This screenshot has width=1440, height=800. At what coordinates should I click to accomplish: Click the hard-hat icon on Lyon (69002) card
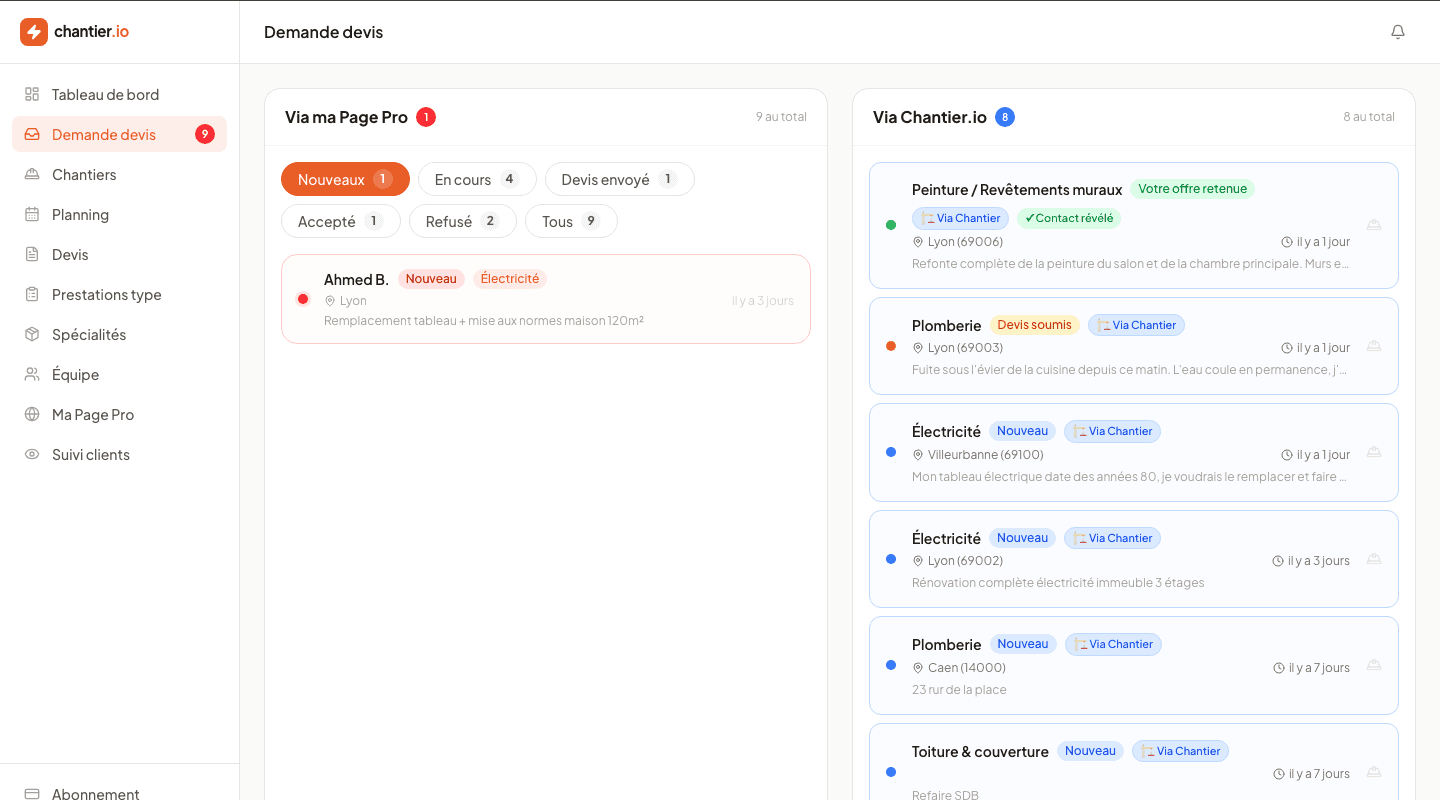1374,559
